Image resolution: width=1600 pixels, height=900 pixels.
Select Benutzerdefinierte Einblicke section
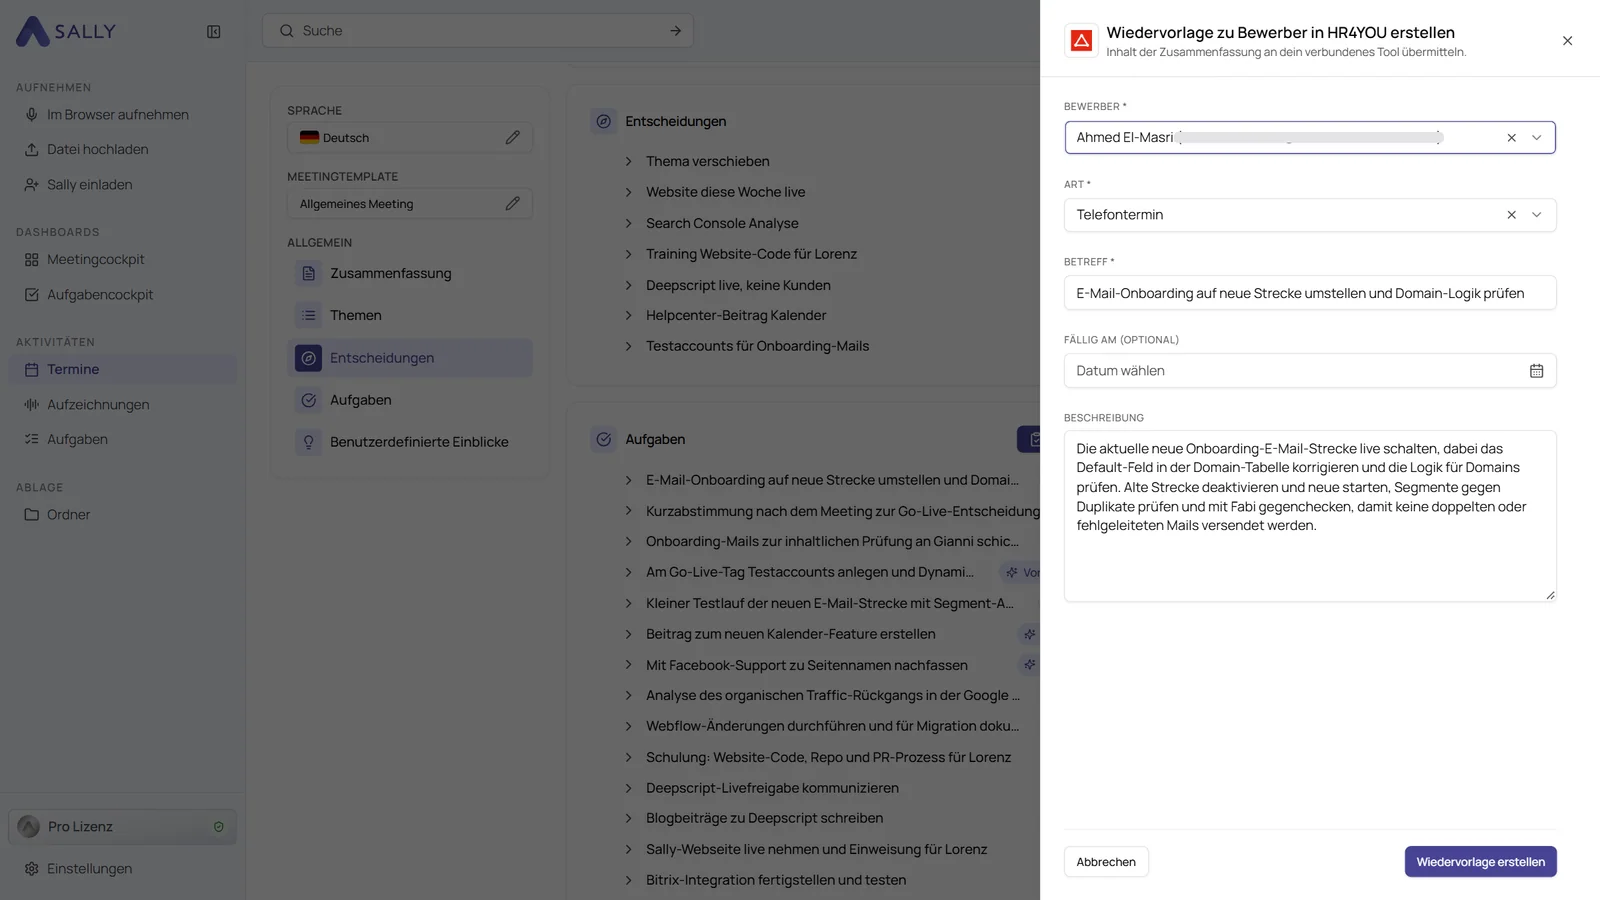409,442
